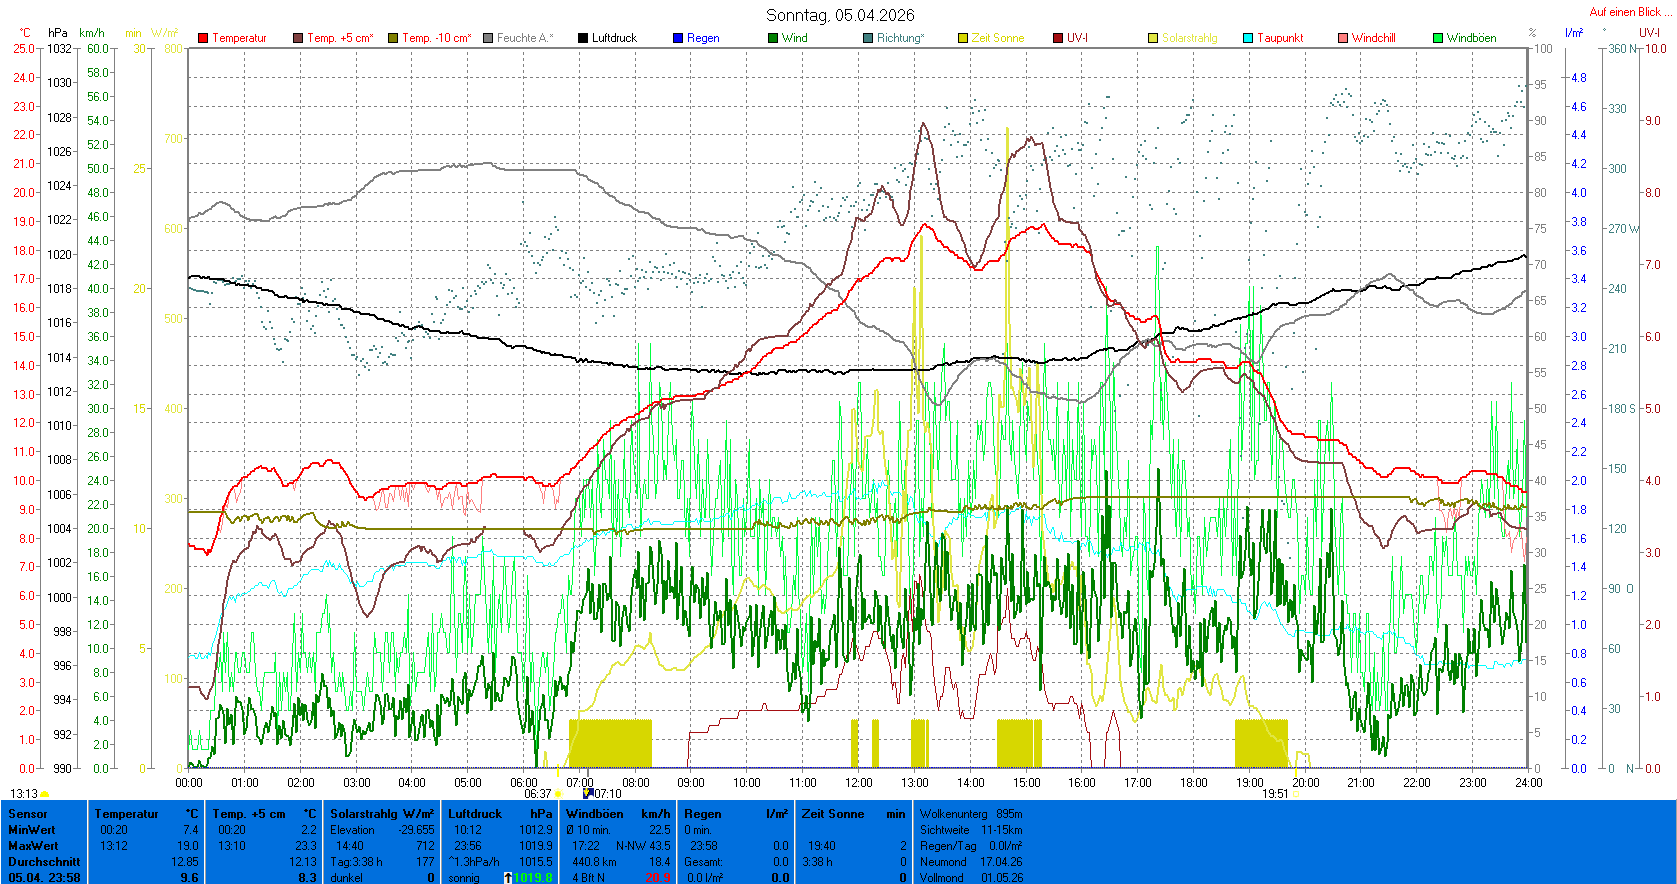This screenshot has width=1677, height=884.
Task: Click the cyan Taupunkt legend square
Action: coord(1248,38)
